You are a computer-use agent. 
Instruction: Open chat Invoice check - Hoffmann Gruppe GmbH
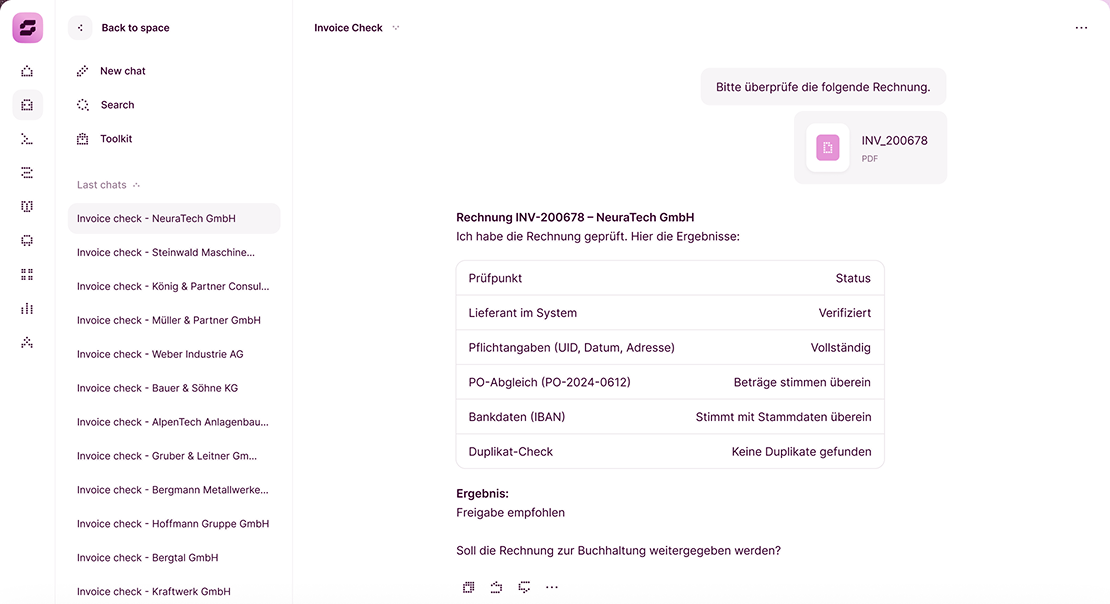[x=174, y=524]
